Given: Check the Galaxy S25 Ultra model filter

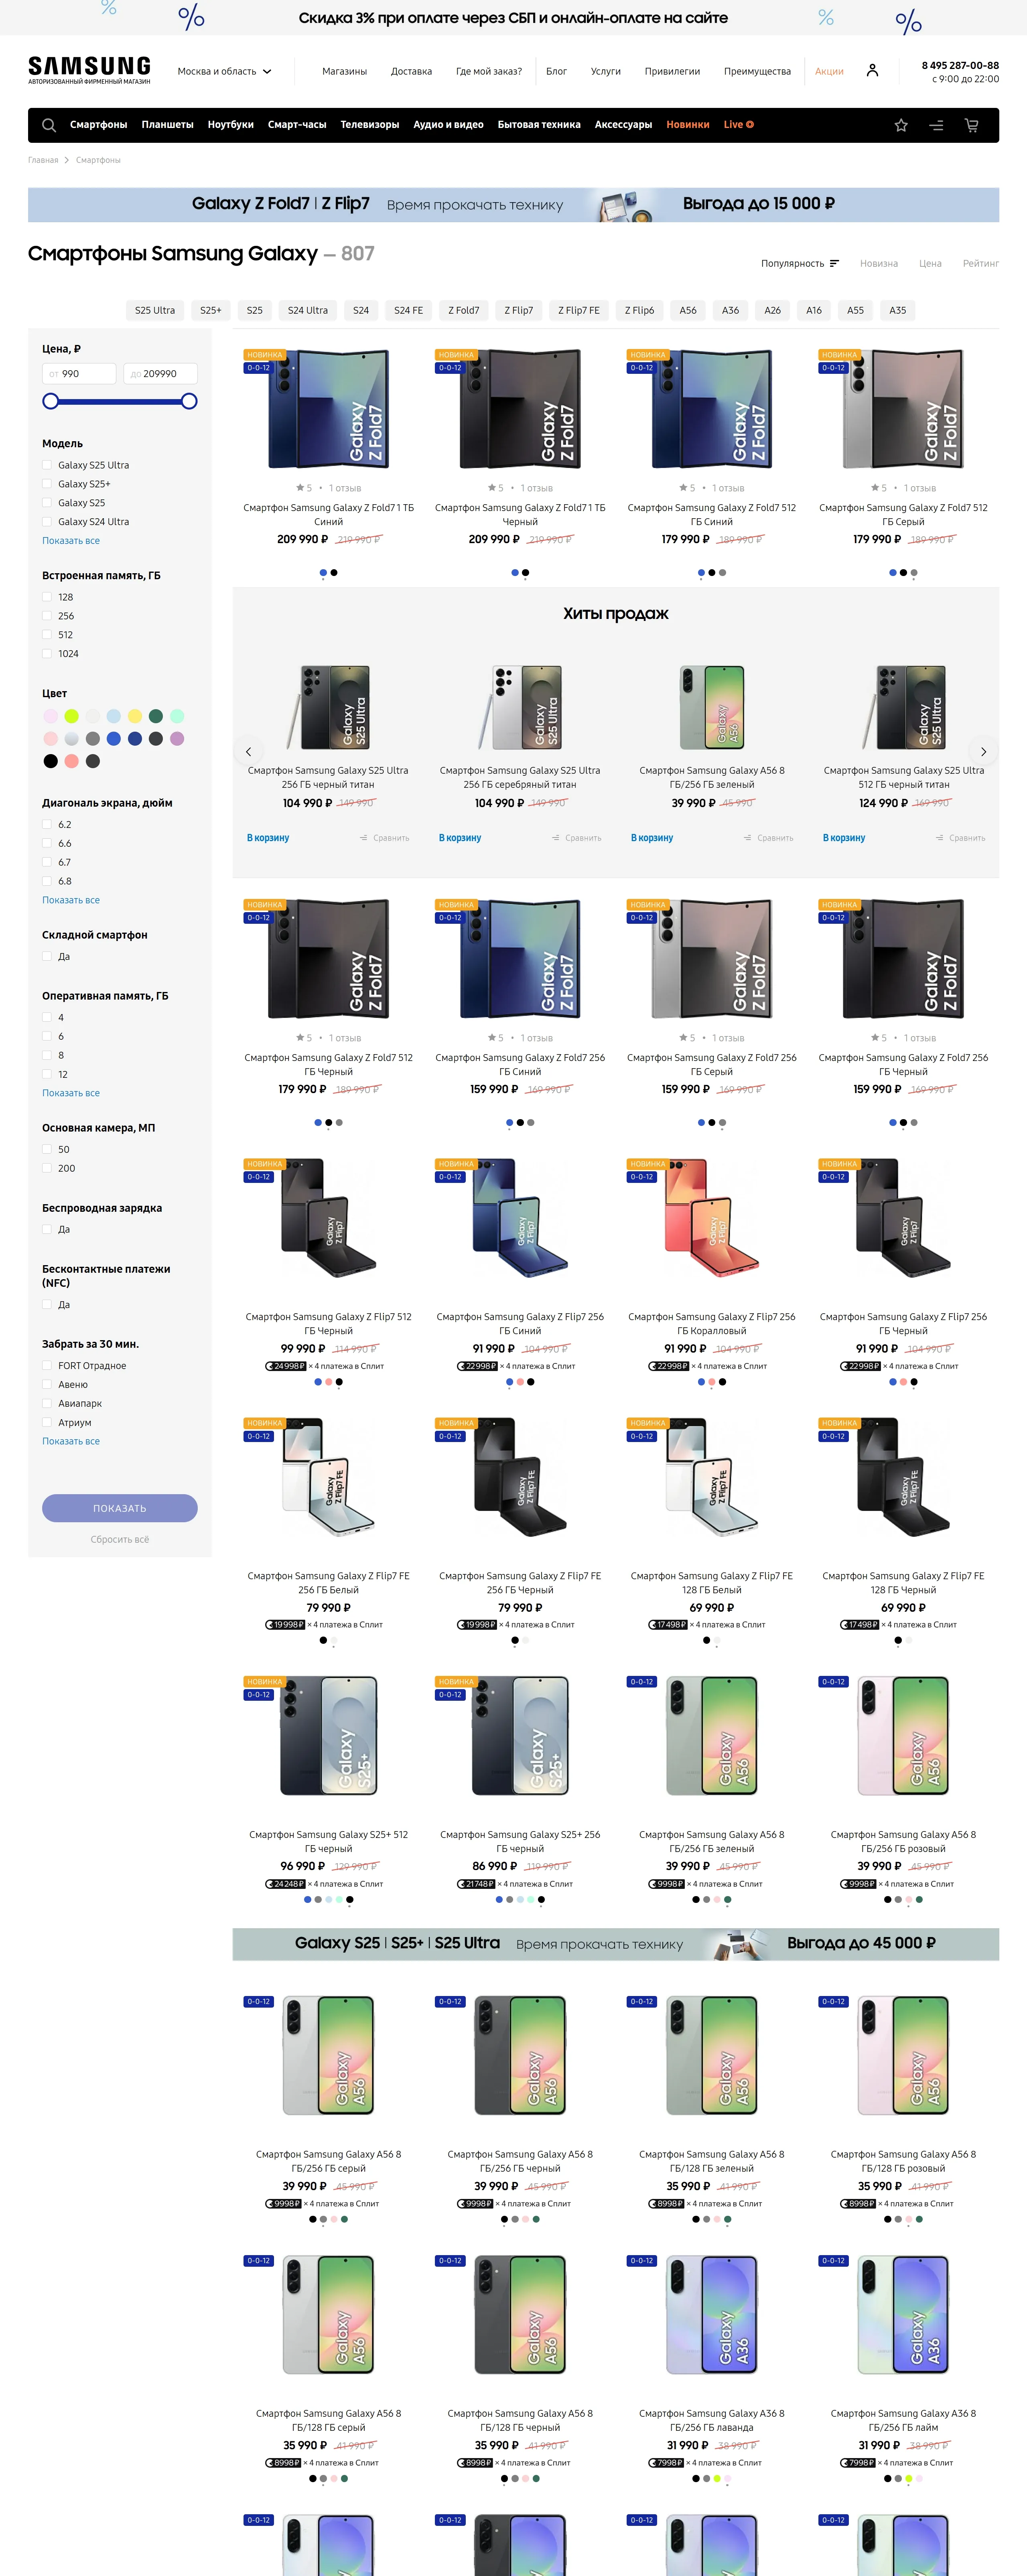Looking at the screenshot, I should (x=47, y=465).
